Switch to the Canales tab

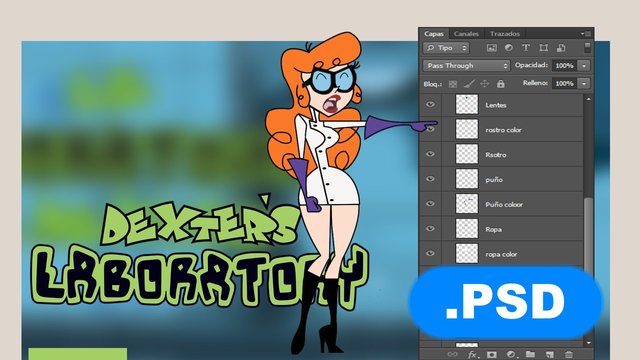466,33
